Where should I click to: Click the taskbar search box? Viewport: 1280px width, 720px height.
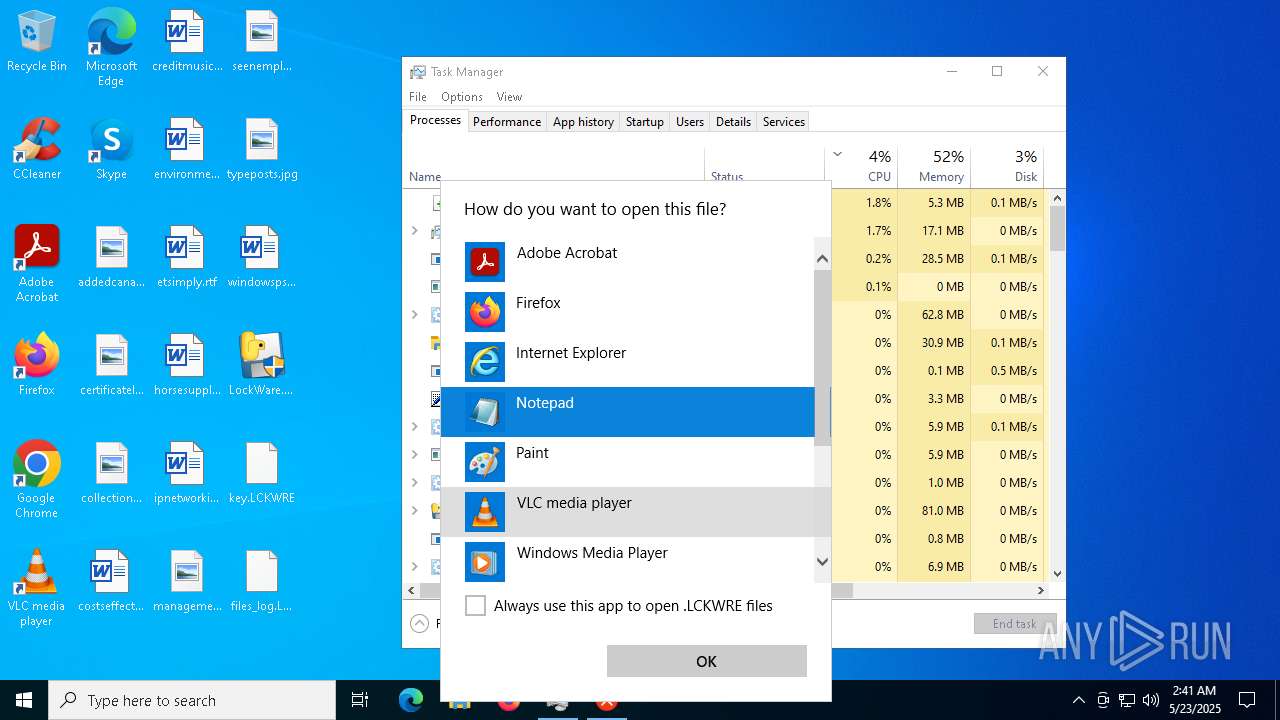[x=192, y=700]
